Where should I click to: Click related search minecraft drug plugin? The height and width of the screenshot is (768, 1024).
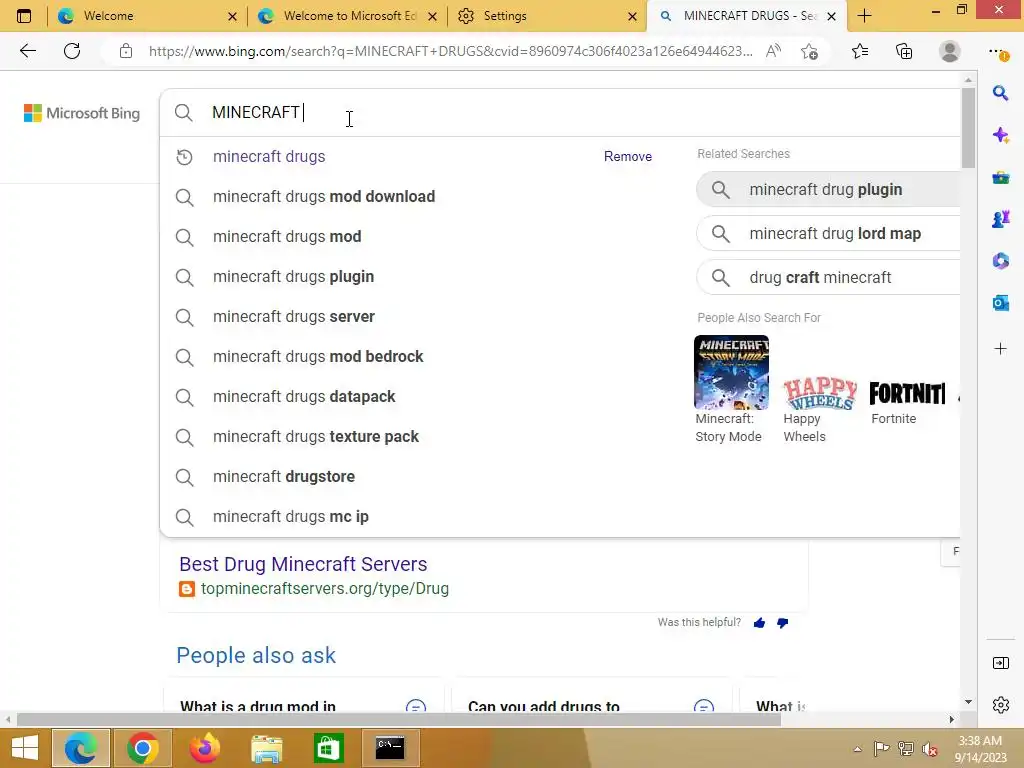pyautogui.click(x=828, y=189)
